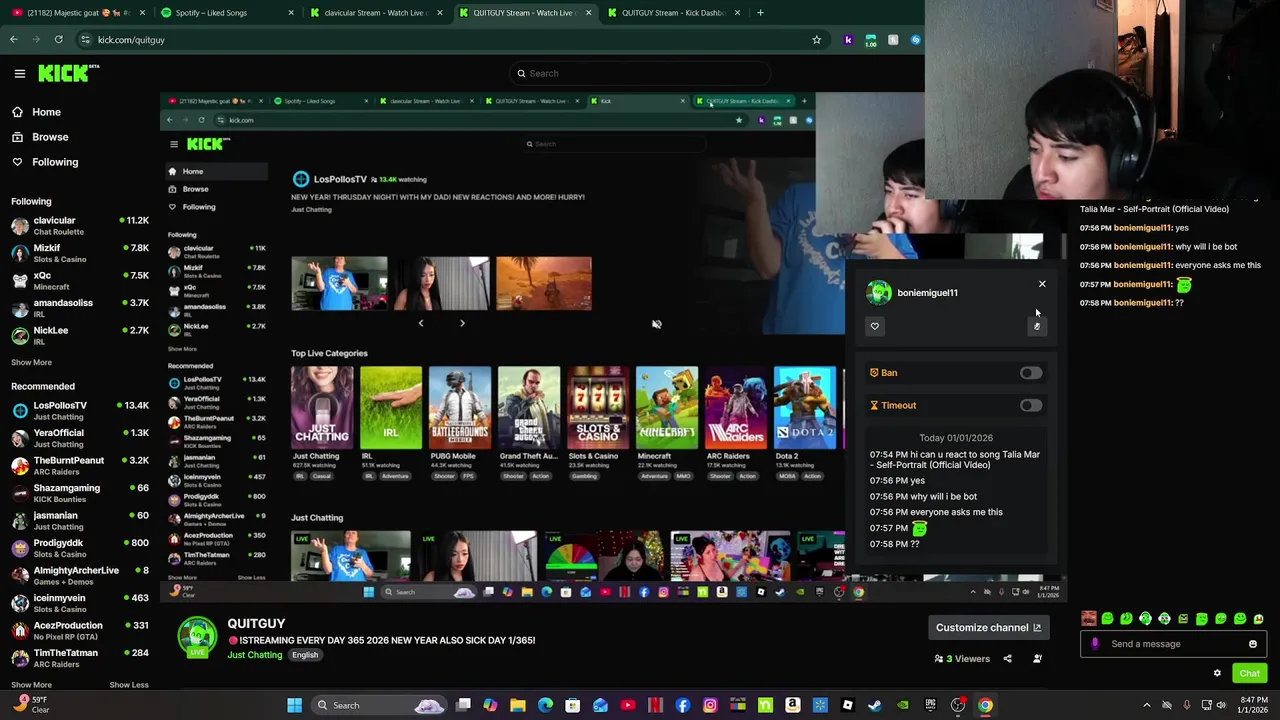Go back with the browser back arrow
Viewport: 1280px width, 720px height.
[13, 40]
